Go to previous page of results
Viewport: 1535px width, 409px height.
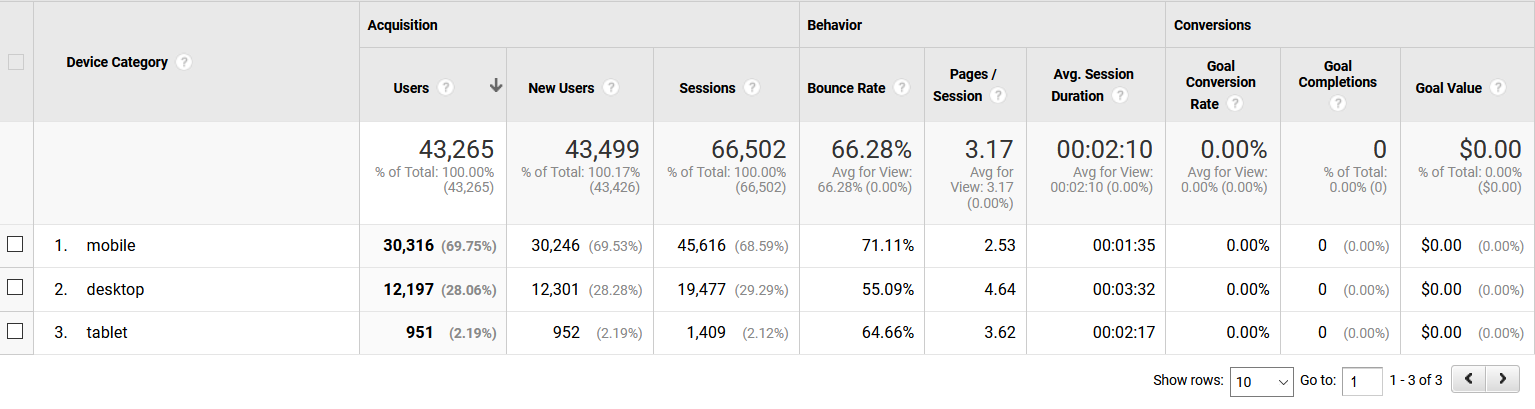pos(1468,380)
